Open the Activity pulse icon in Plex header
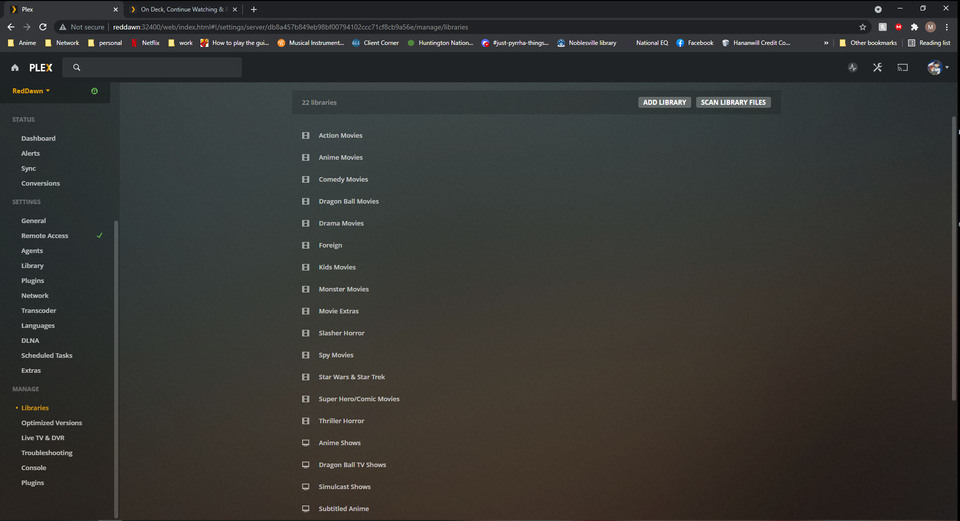Viewport: 960px width, 521px height. [852, 67]
